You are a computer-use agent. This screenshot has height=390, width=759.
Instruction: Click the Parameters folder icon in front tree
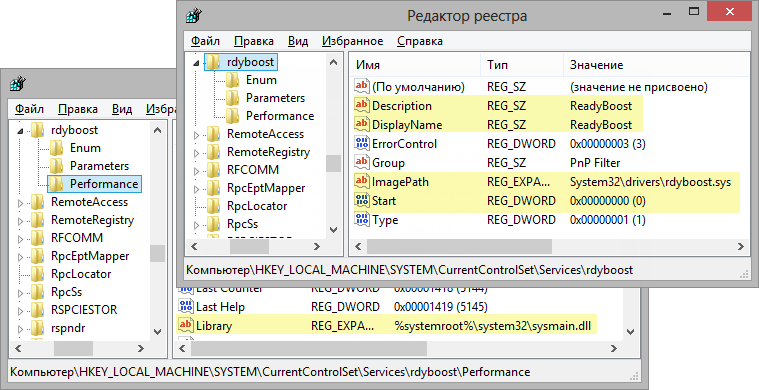coord(233,98)
